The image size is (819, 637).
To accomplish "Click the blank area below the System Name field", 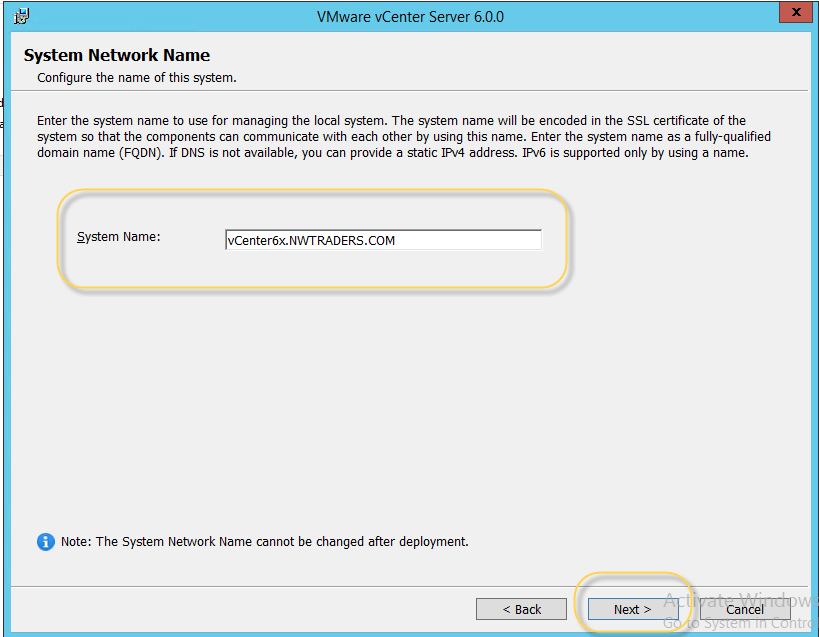I will (x=400, y=400).
